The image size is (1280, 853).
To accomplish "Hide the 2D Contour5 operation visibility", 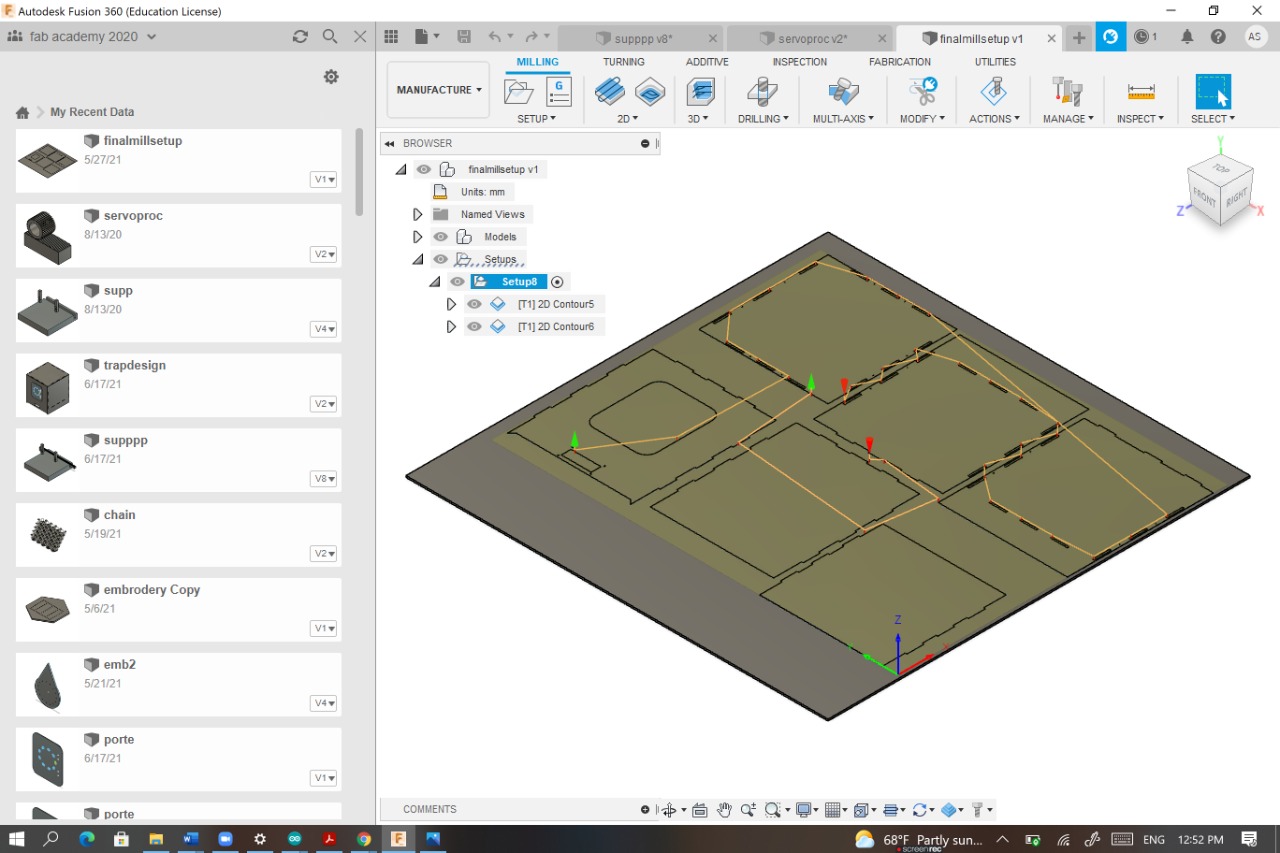I will click(x=474, y=304).
